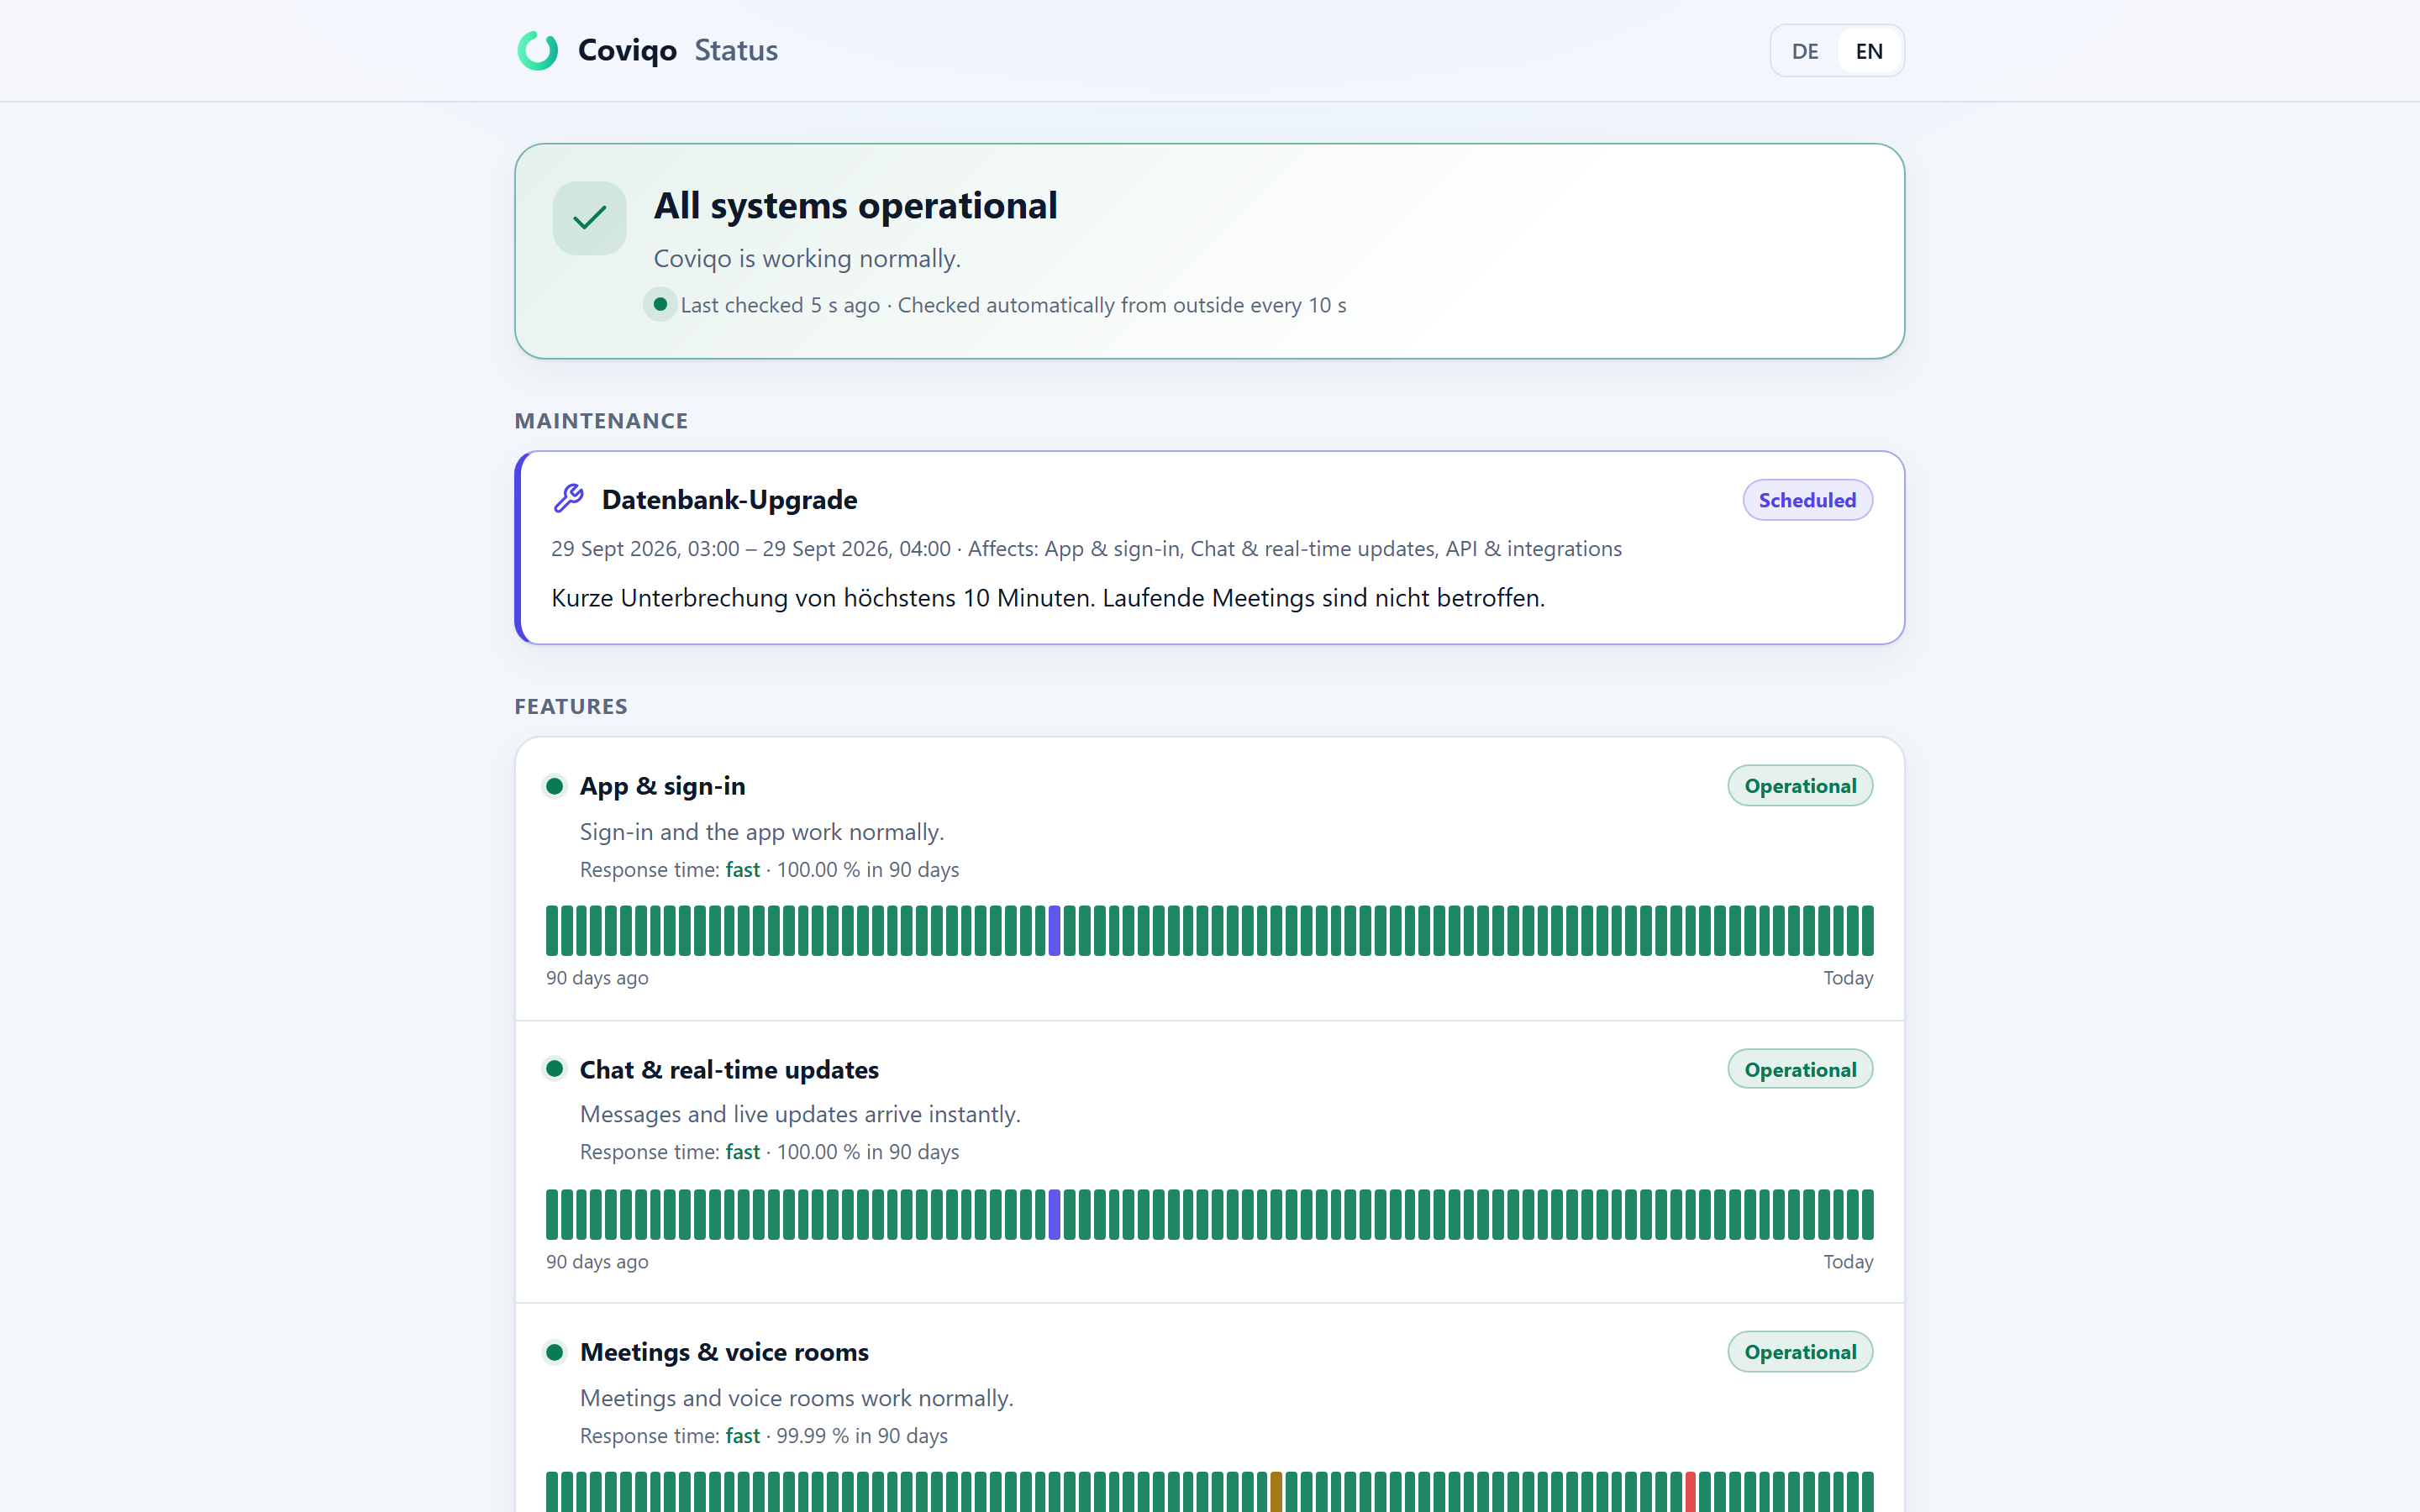Click the Operational badge for App & sign-in
This screenshot has width=2420, height=1512.
point(1800,786)
